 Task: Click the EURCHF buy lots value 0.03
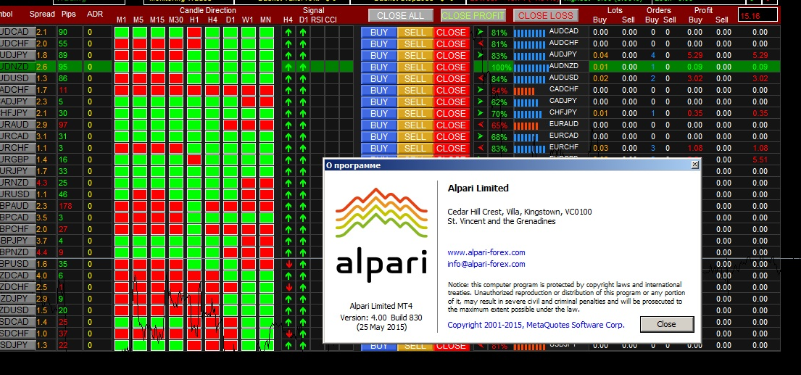click(601, 148)
